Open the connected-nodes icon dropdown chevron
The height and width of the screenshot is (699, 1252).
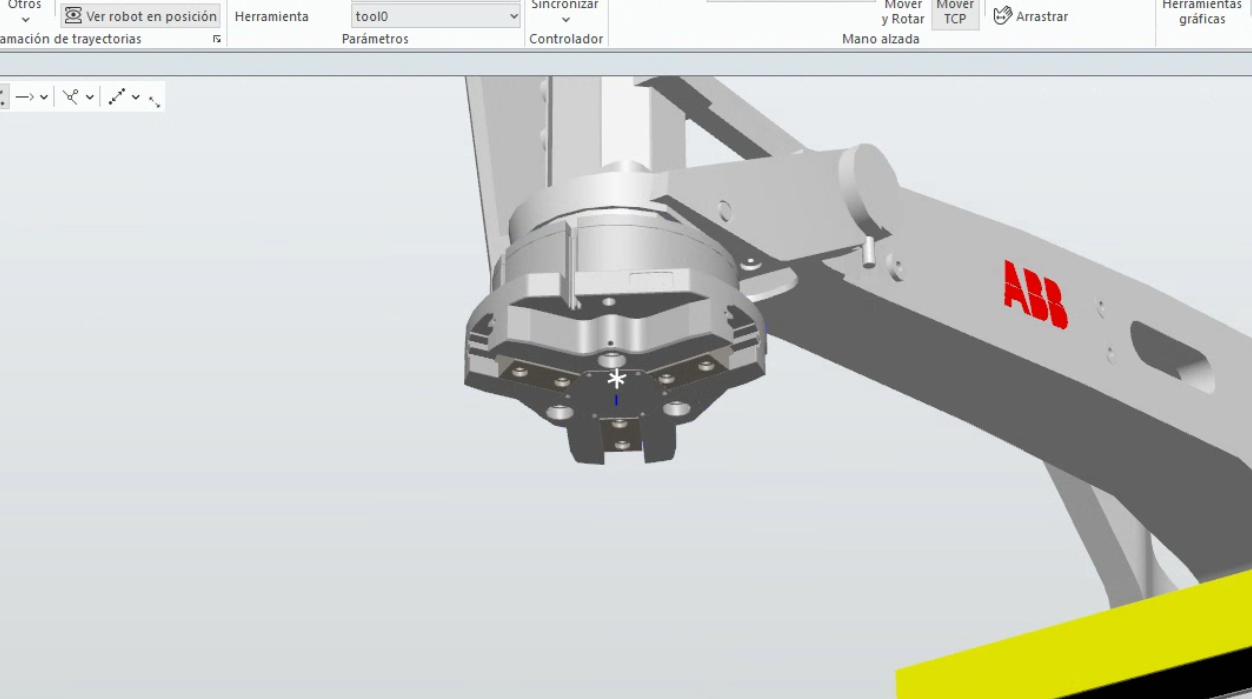pyautogui.click(x=90, y=97)
